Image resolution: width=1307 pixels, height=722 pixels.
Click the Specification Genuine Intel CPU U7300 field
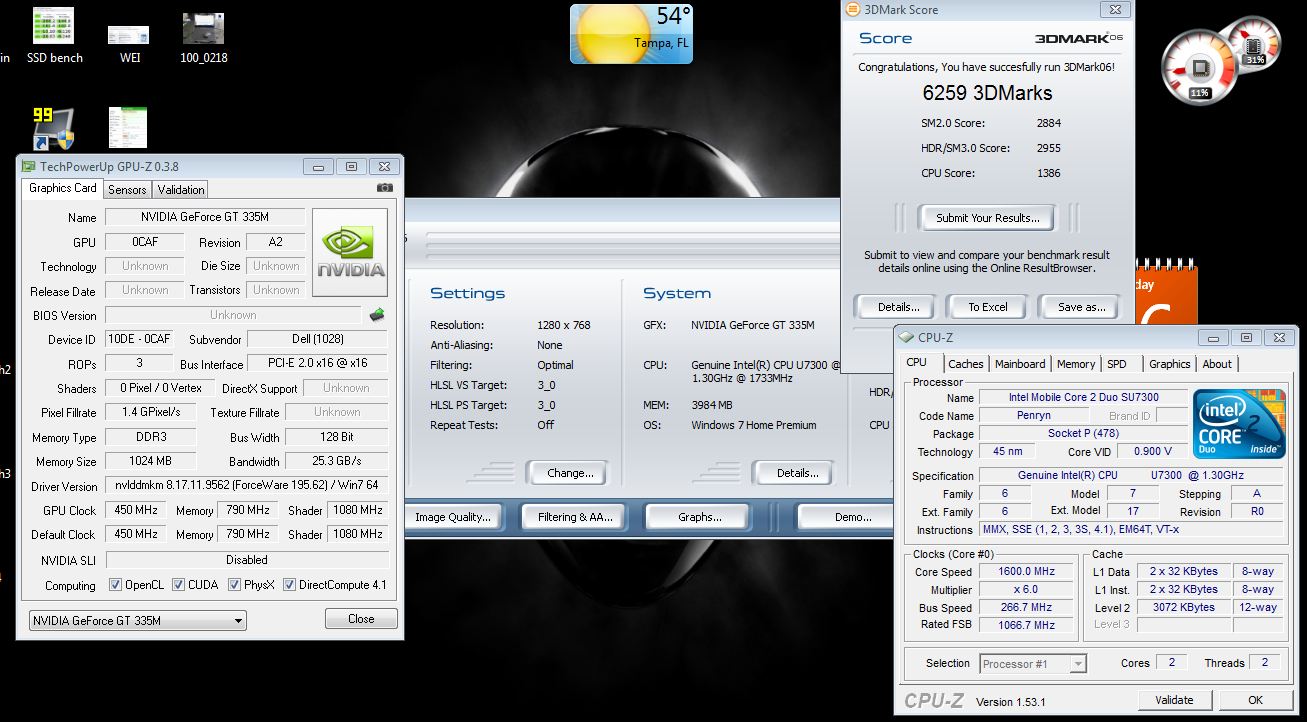click(x=1131, y=475)
